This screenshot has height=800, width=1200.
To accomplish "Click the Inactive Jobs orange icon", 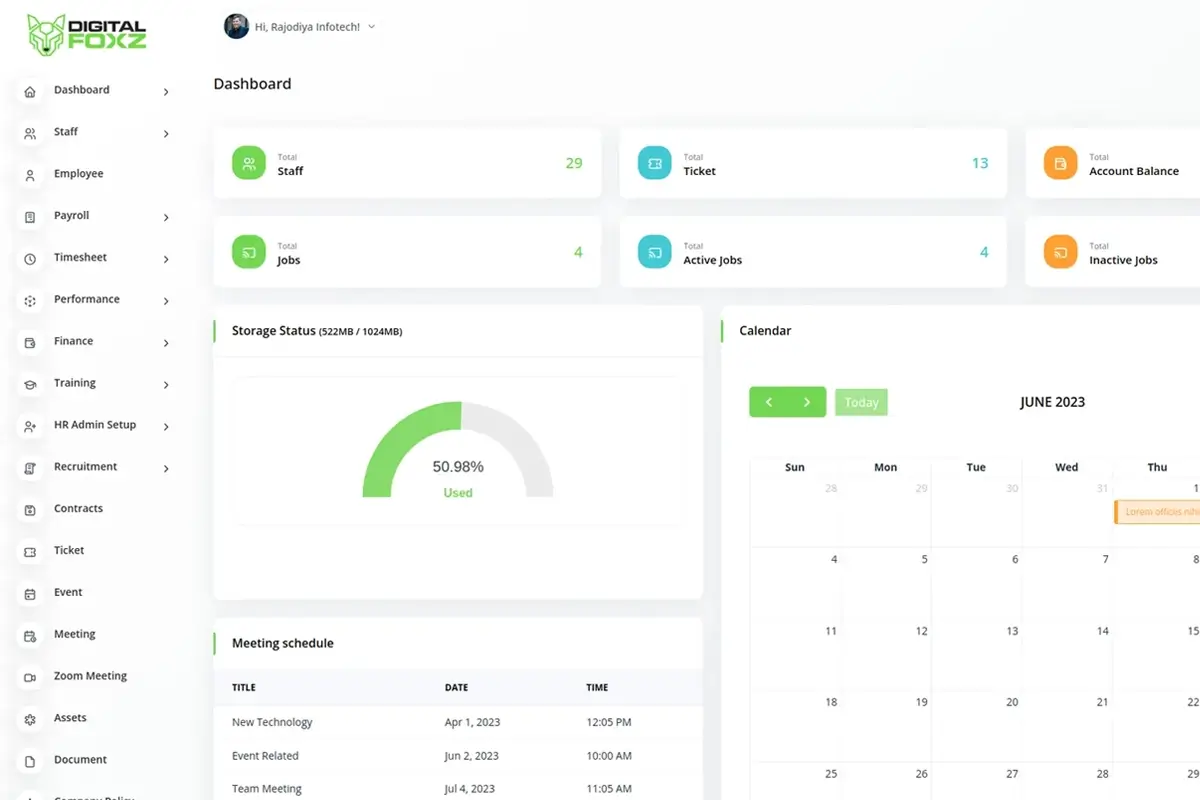I will pos(1060,252).
